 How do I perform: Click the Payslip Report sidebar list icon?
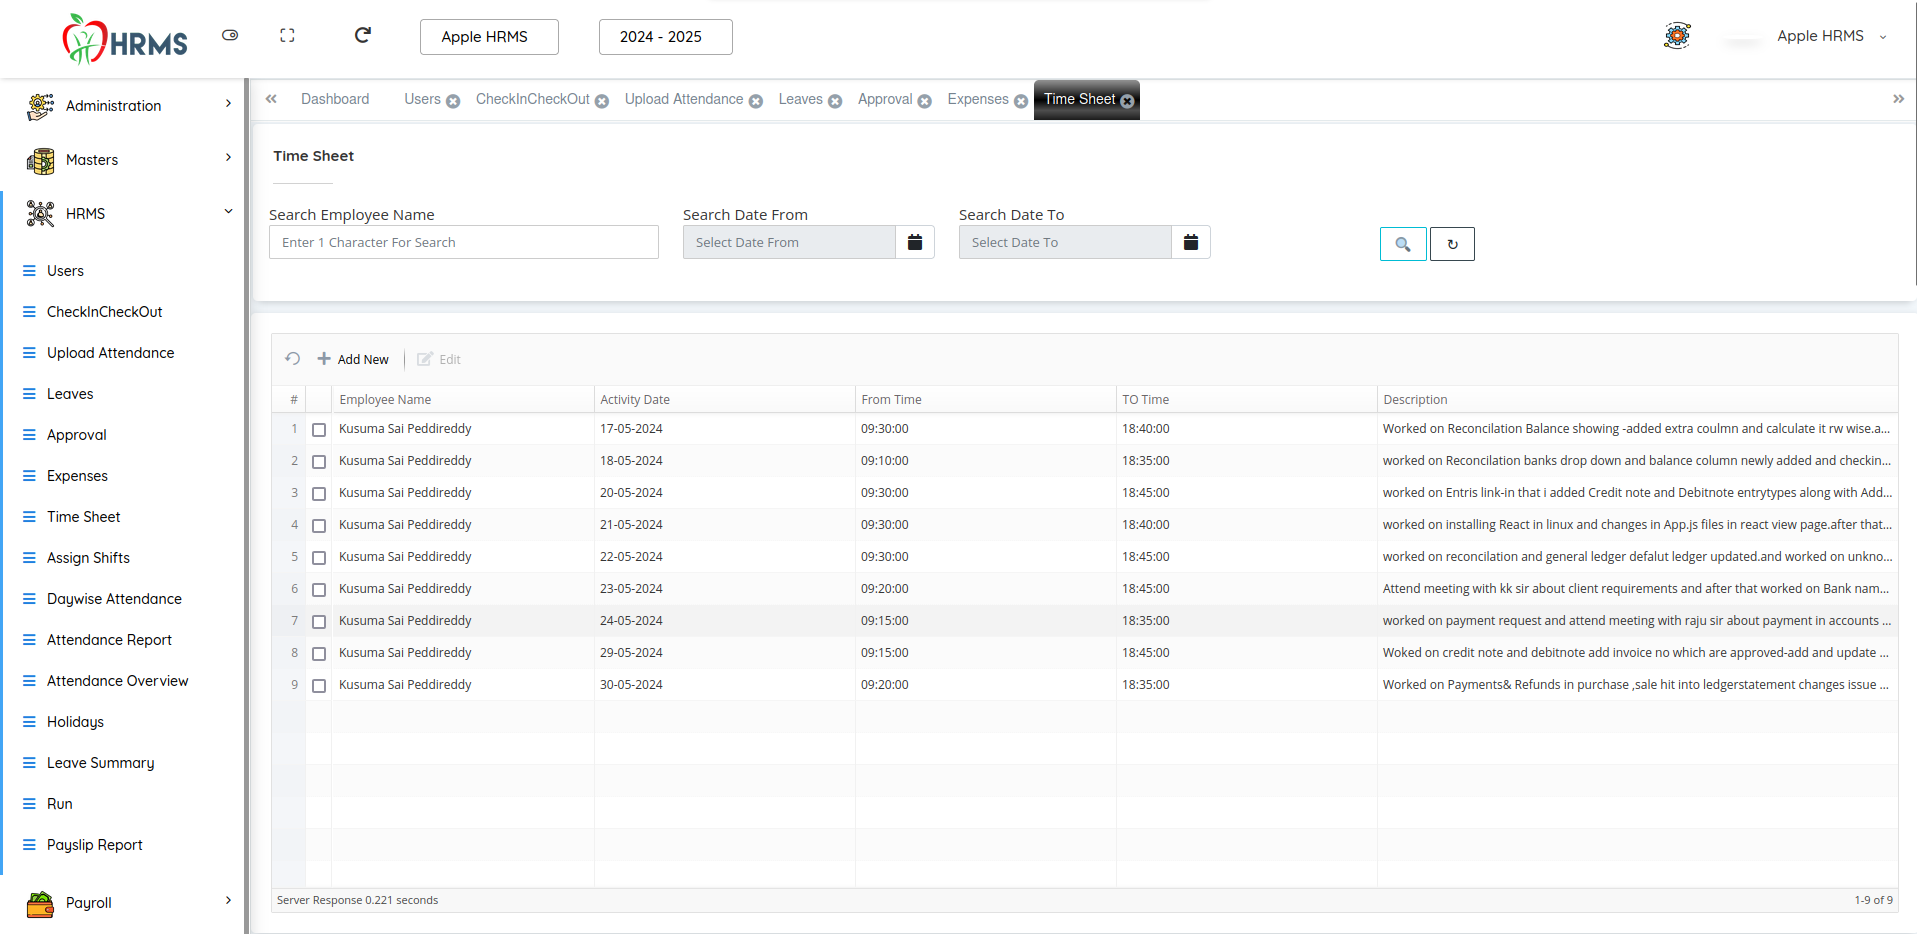click(x=29, y=845)
